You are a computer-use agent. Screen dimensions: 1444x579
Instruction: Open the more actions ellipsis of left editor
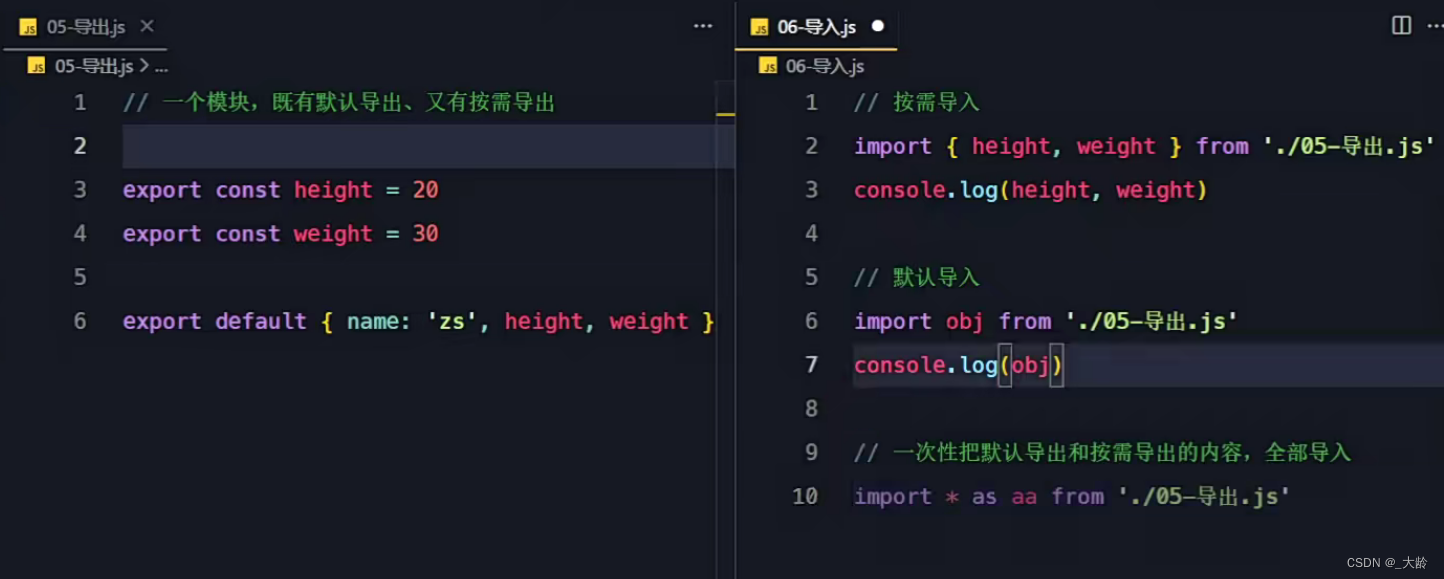point(703,25)
